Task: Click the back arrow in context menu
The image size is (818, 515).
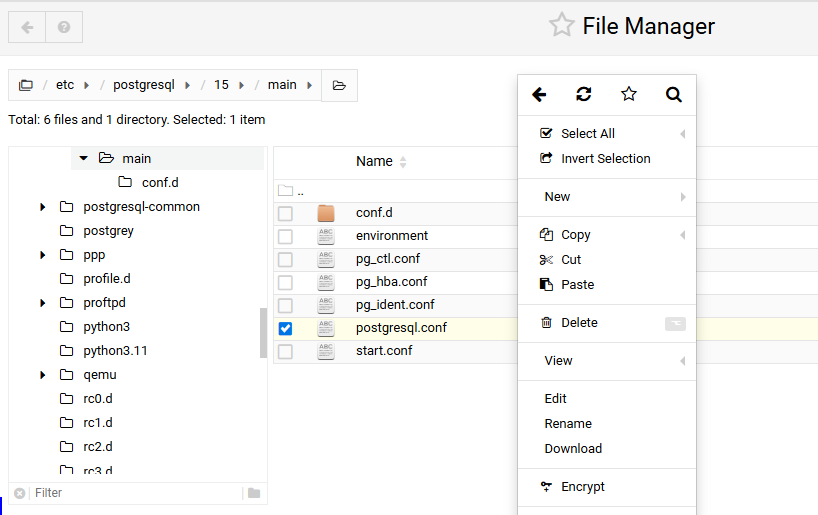Action: 539,94
